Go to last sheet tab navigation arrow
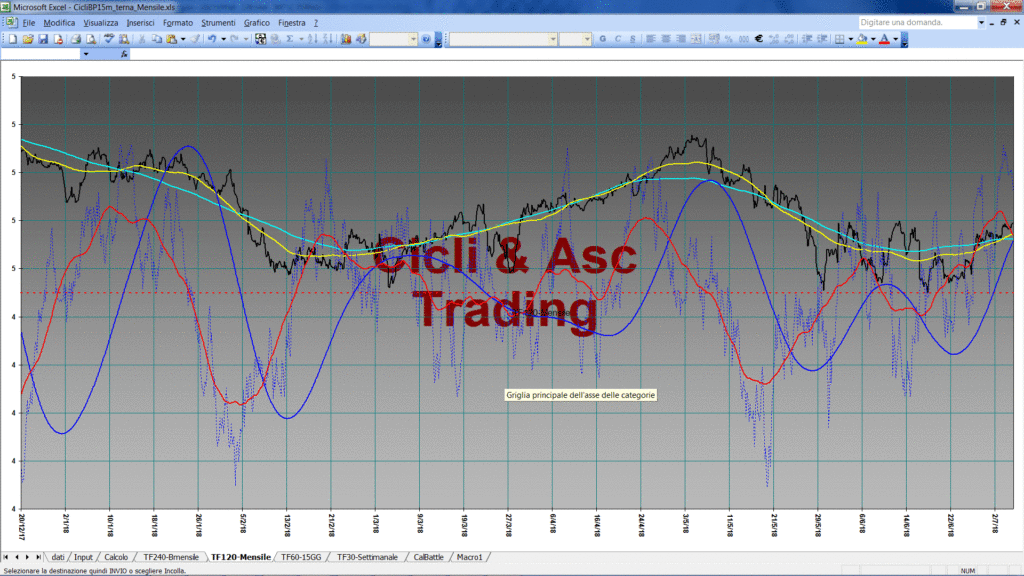 [38, 557]
